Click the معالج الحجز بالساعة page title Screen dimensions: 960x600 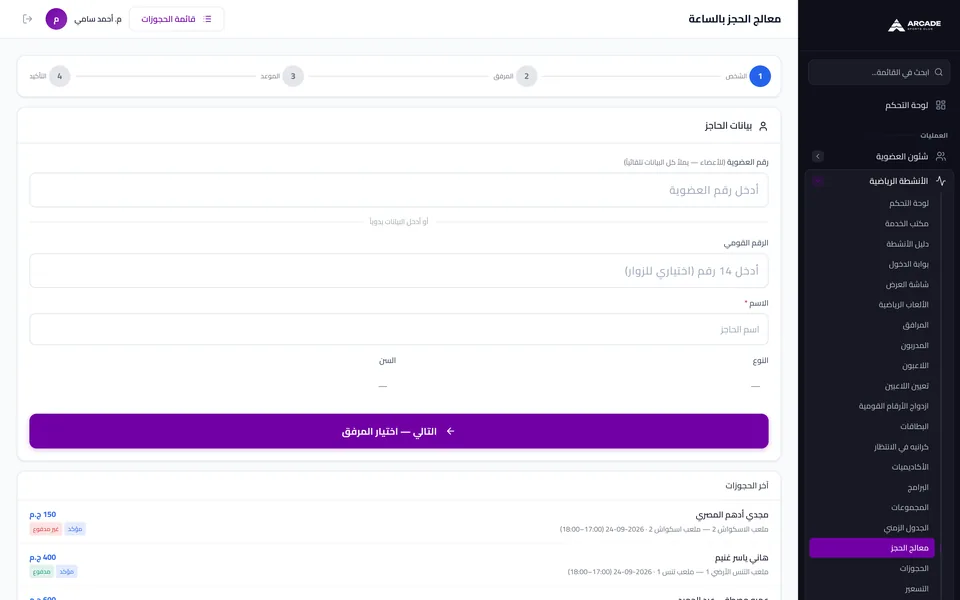click(x=735, y=19)
